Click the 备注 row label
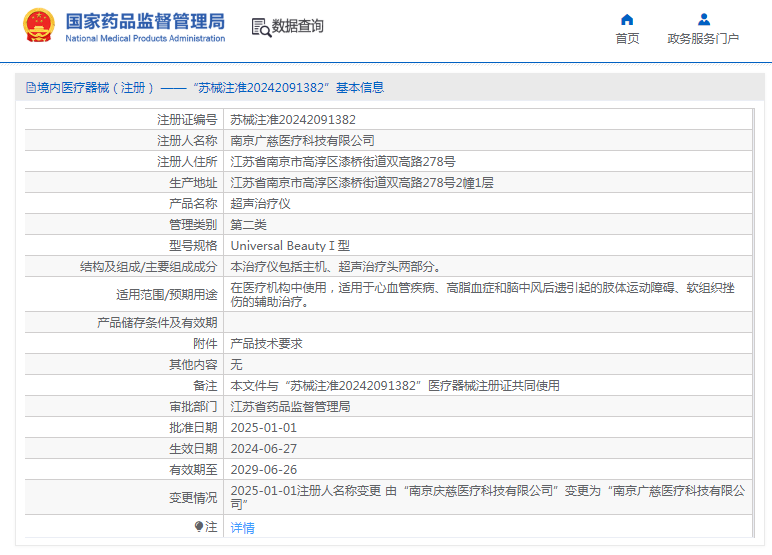Screen dimensions: 772x555 205,386
